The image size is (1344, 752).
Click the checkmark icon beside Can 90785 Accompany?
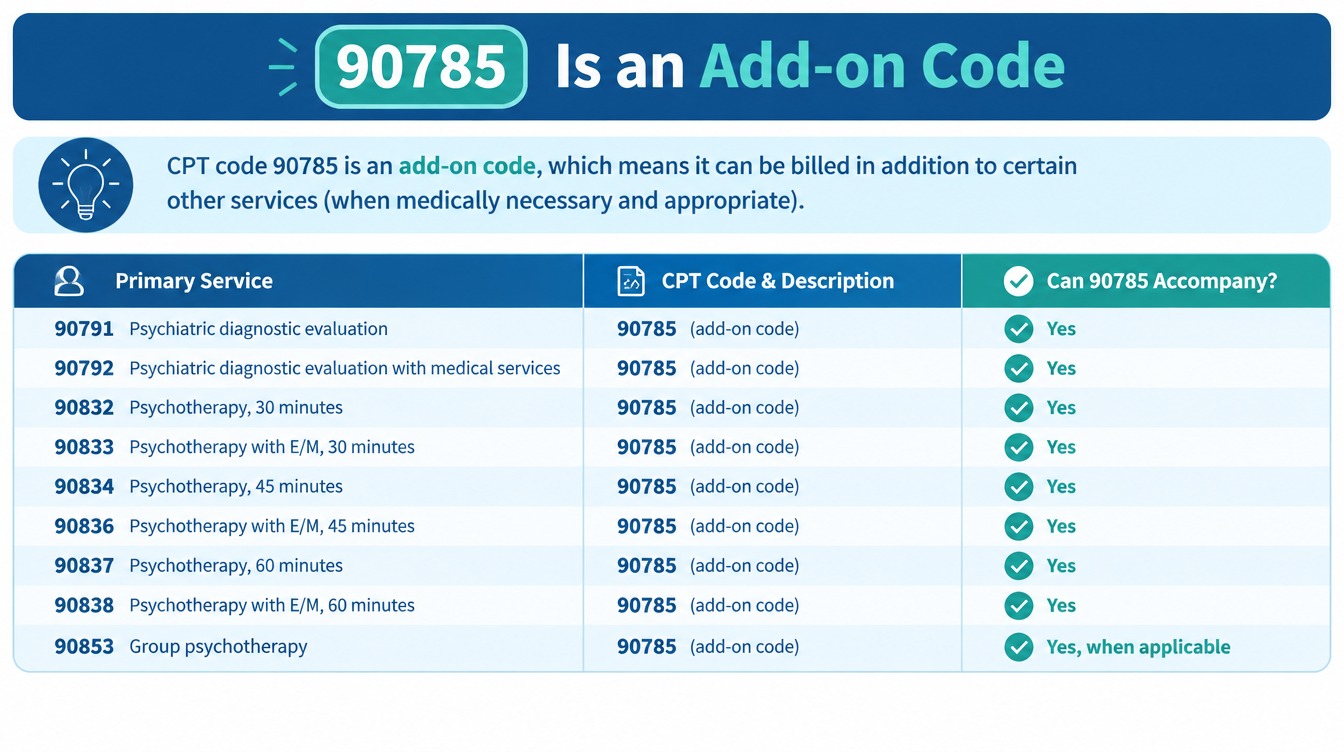point(1018,281)
